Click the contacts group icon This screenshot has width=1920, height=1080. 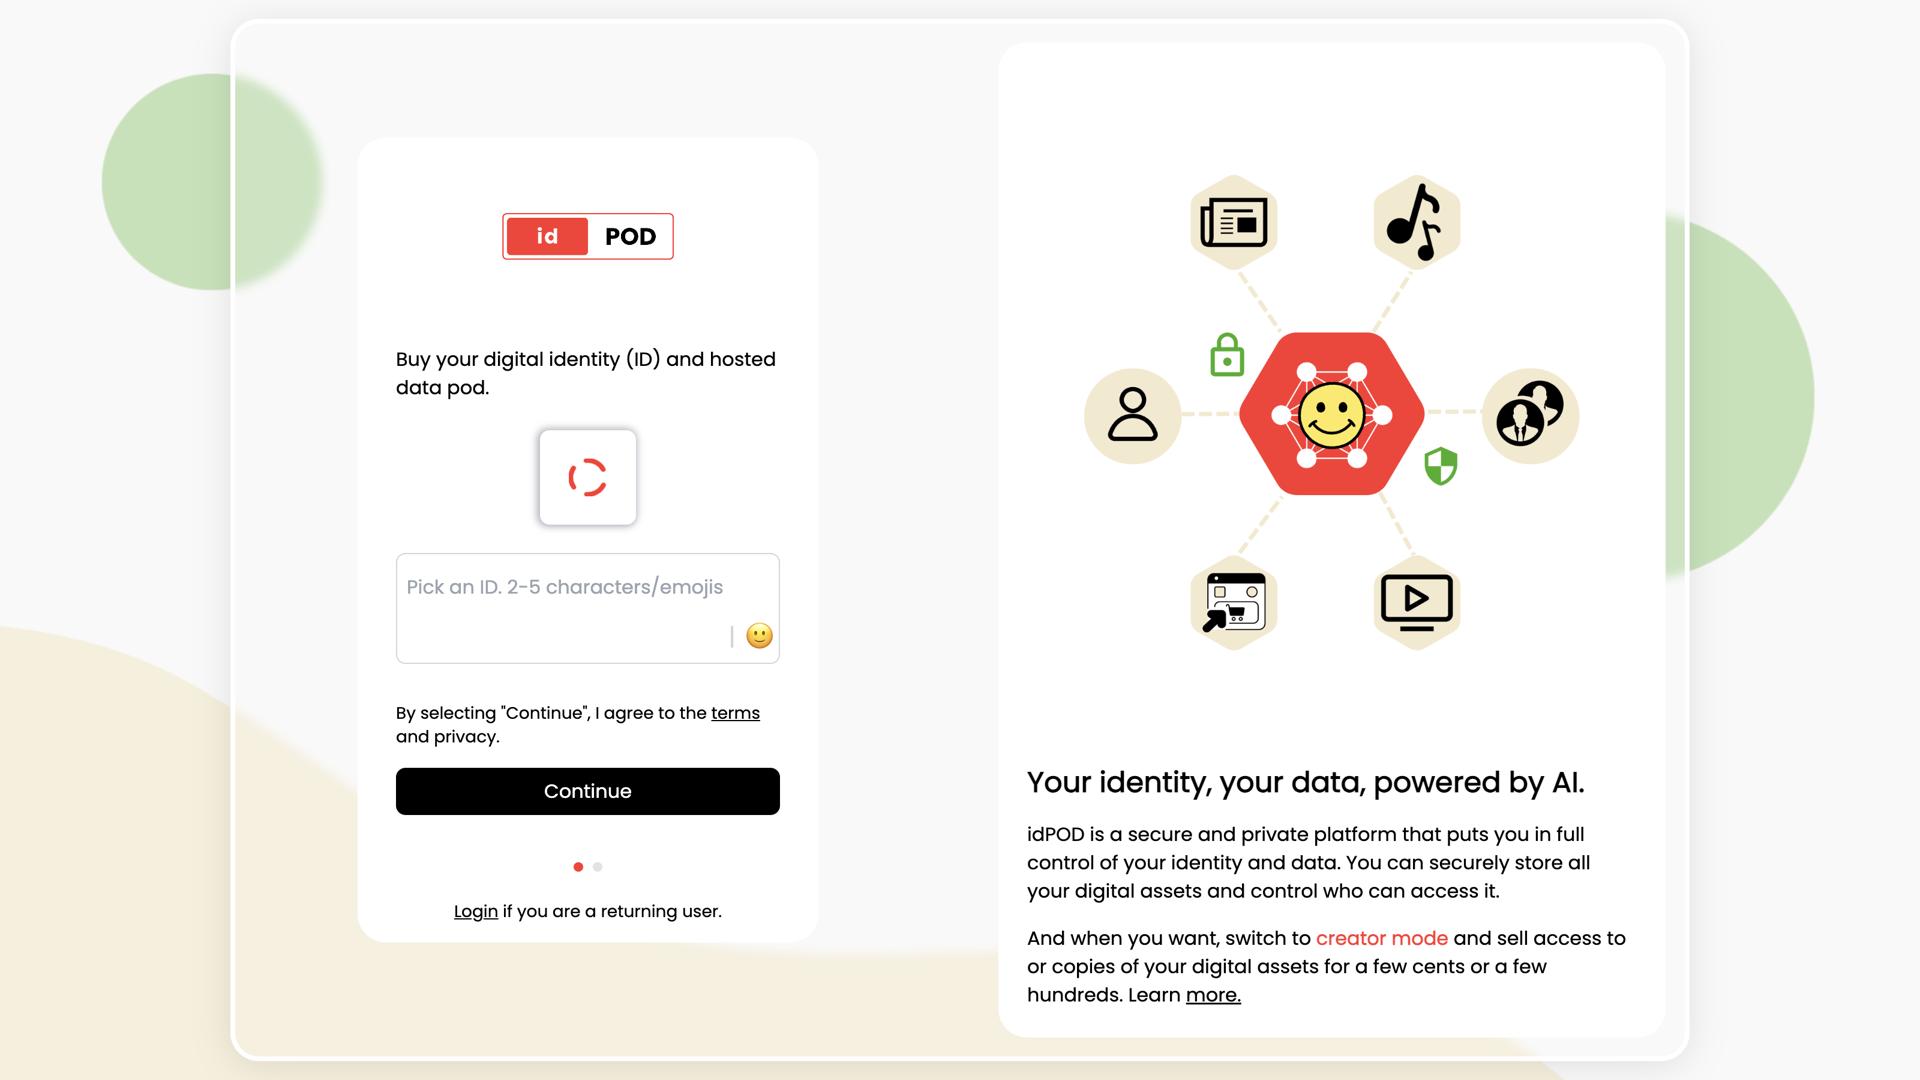[1529, 414]
